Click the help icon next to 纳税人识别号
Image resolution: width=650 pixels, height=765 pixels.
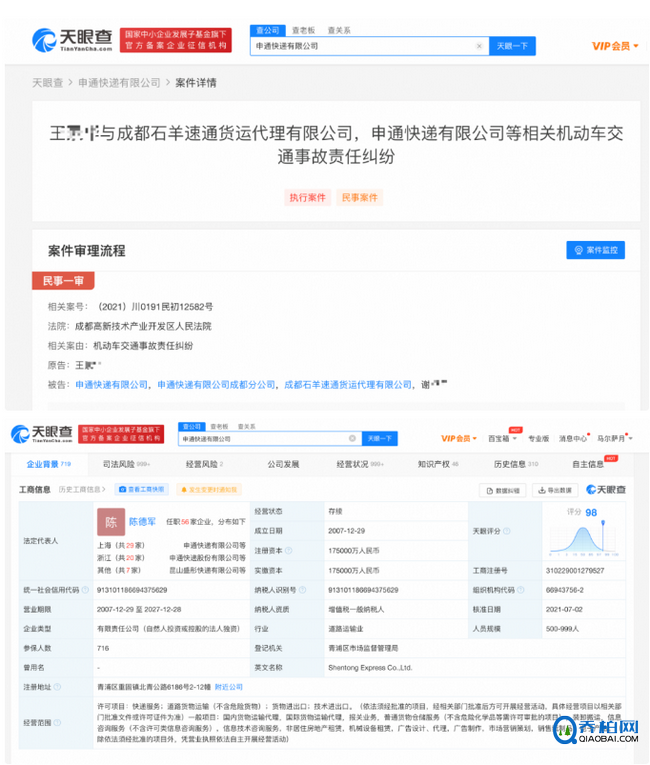[x=303, y=590]
